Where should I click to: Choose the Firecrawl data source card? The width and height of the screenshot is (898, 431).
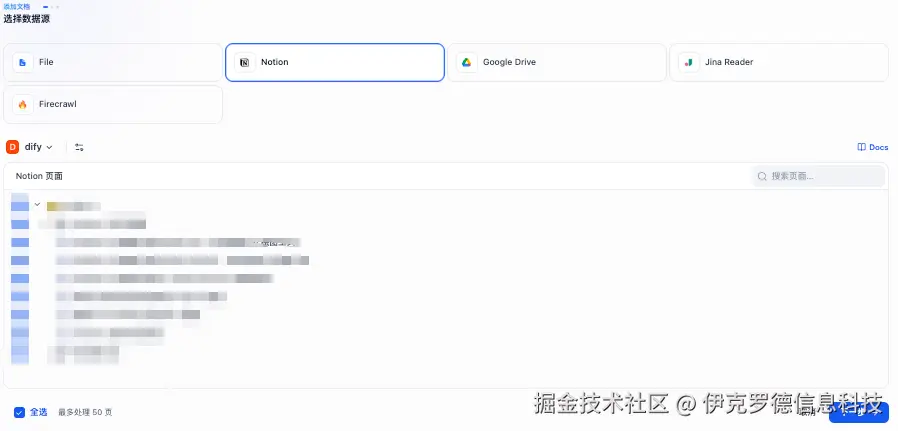click(113, 105)
